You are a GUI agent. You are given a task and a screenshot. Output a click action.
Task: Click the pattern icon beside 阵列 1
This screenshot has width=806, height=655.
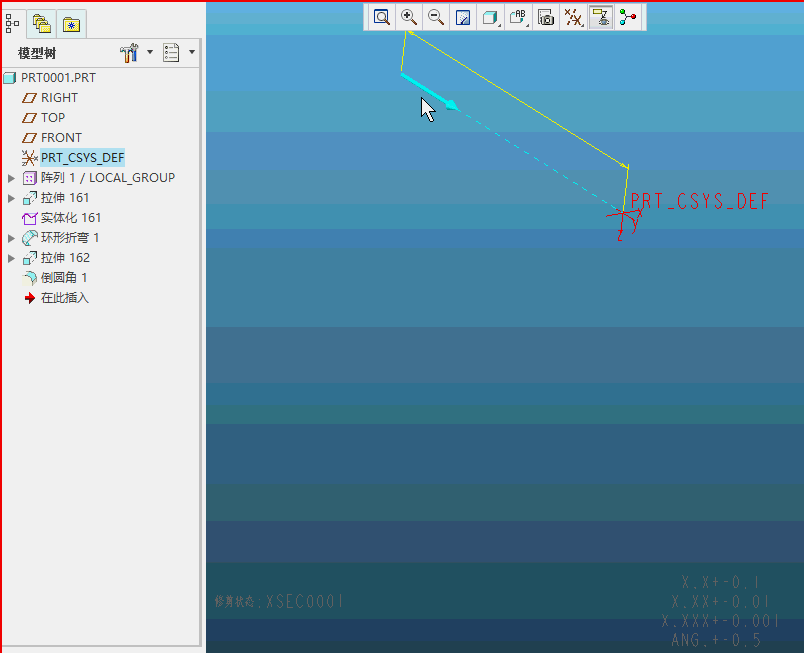coord(30,178)
